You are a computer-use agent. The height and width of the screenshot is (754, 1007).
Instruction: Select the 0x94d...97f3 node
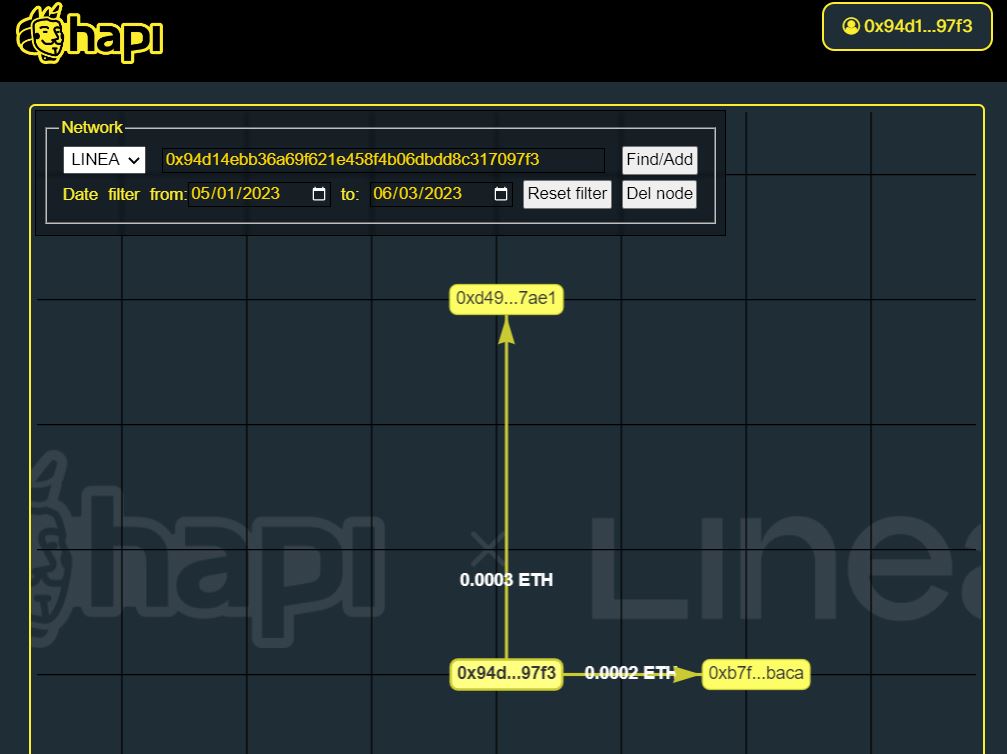(x=506, y=674)
